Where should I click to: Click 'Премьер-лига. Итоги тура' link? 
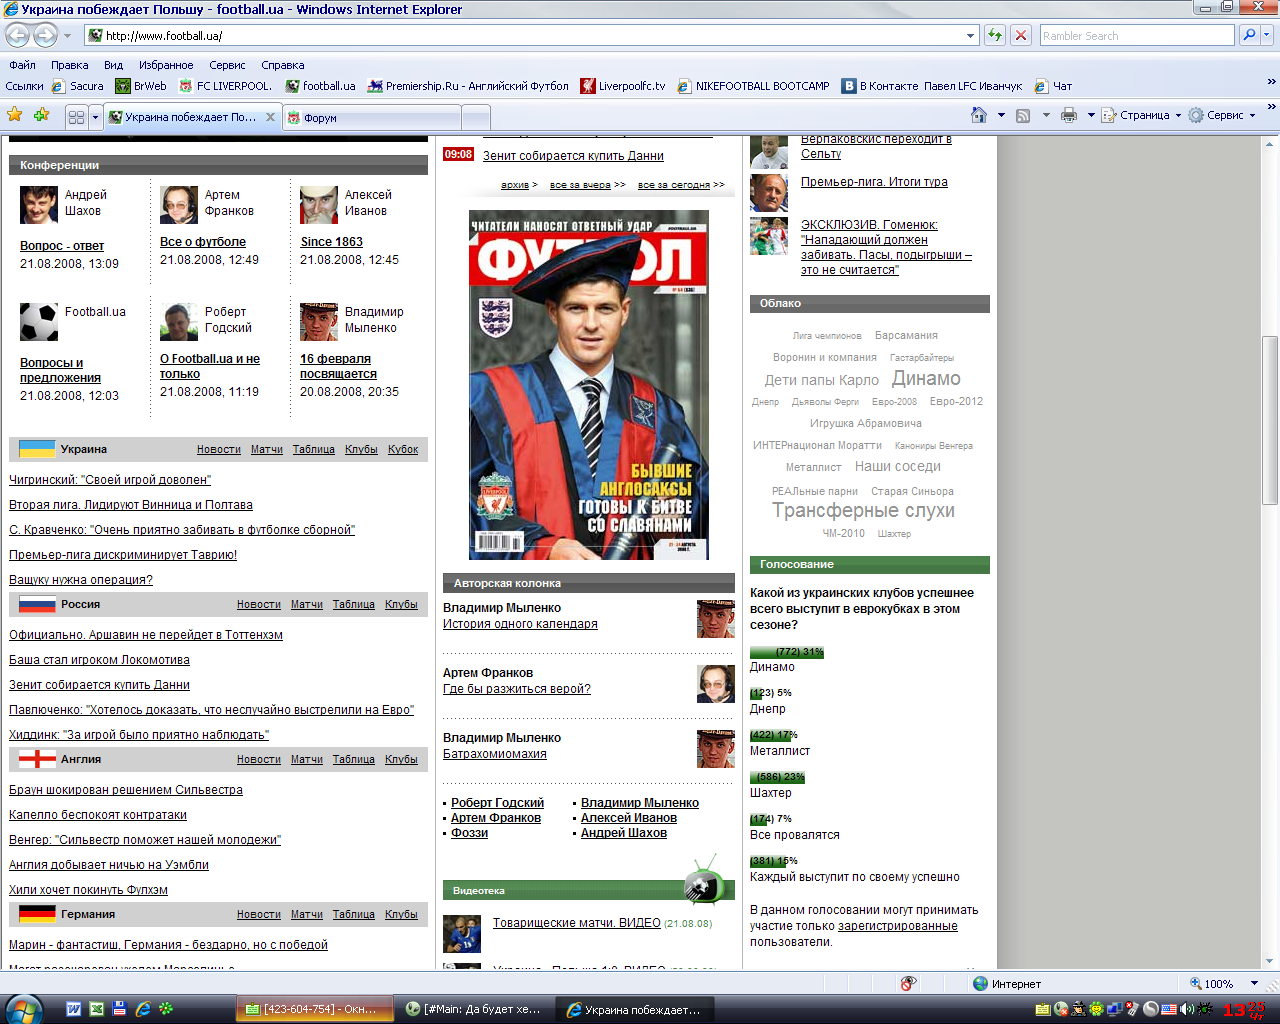[x=874, y=182]
